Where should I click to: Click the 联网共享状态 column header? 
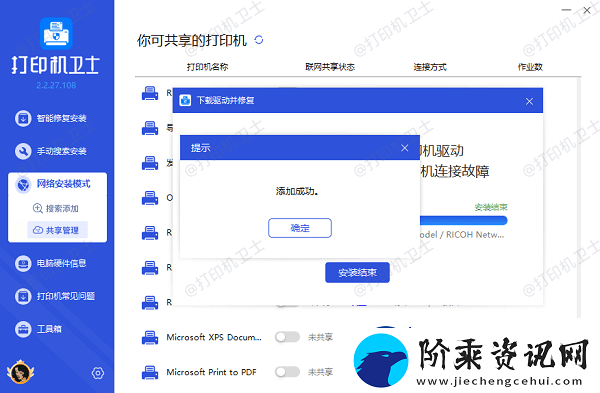coord(330,67)
